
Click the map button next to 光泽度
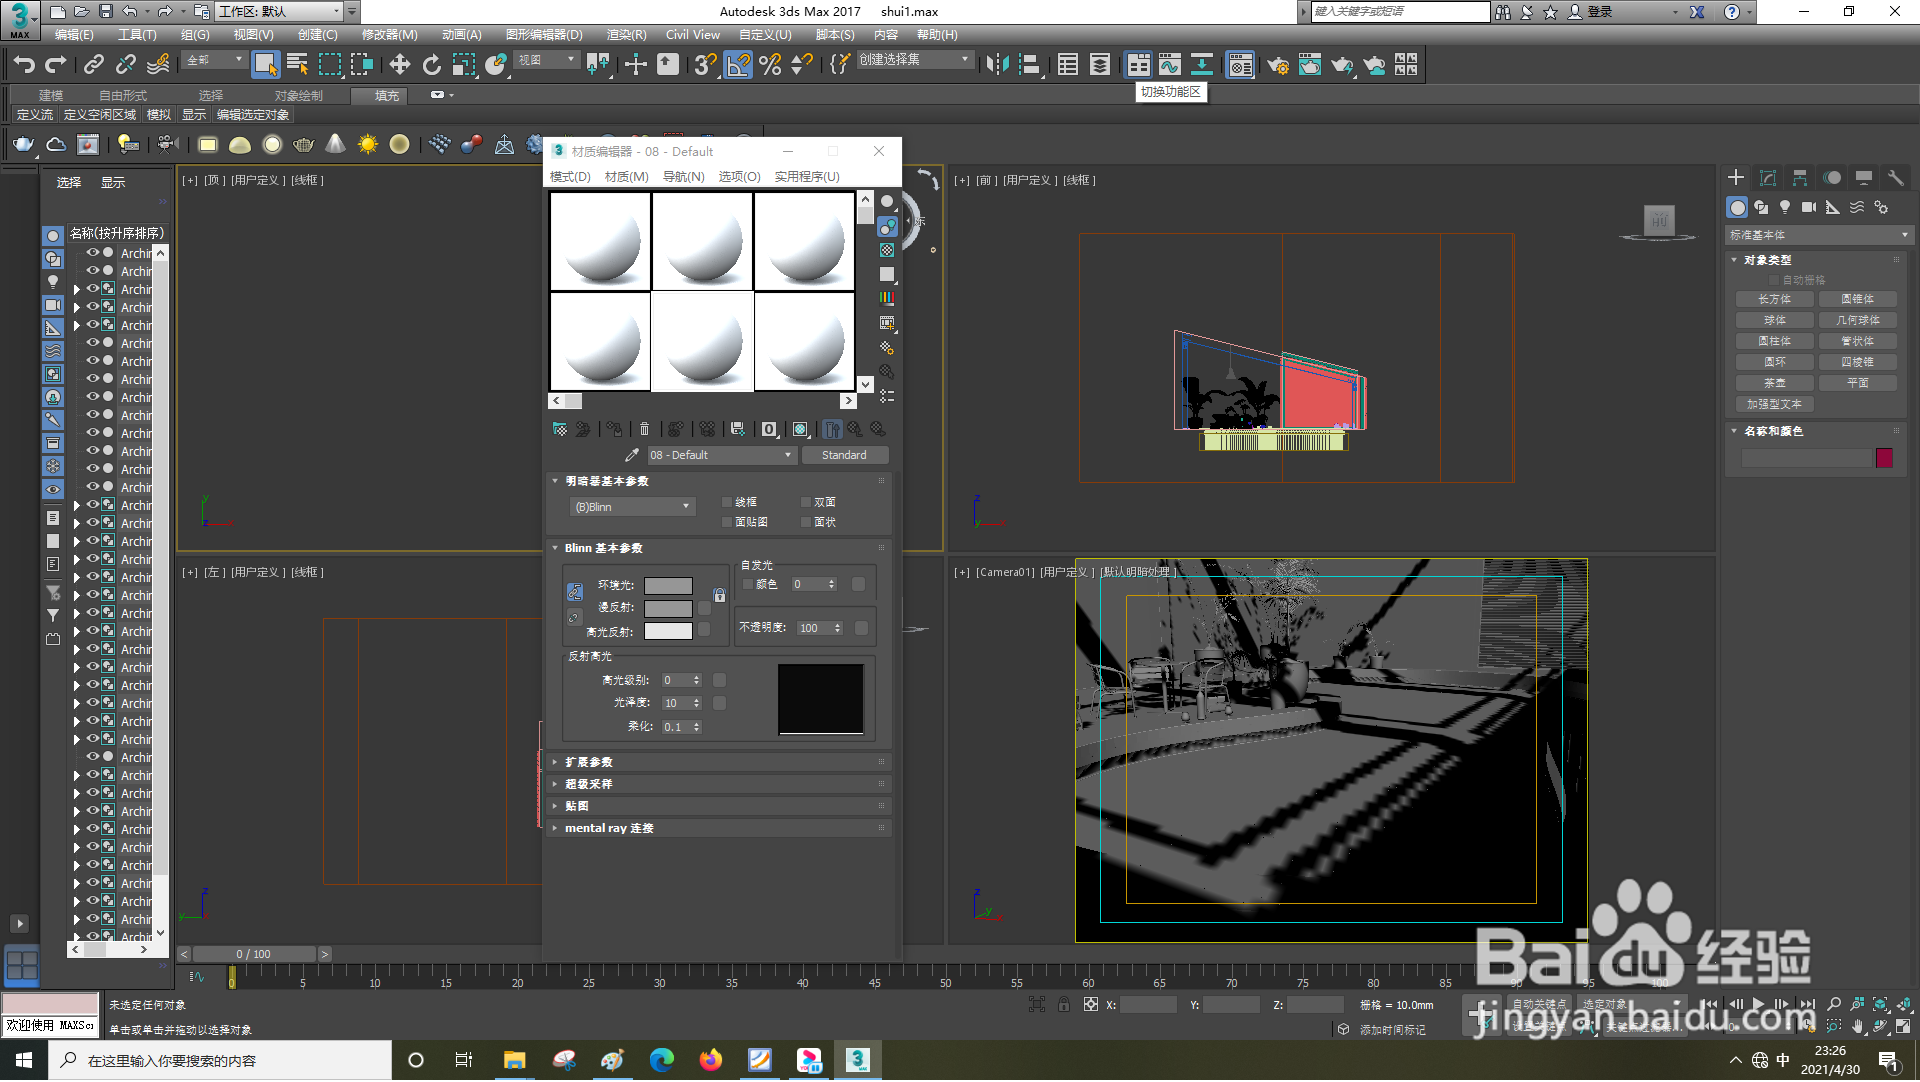tap(719, 703)
